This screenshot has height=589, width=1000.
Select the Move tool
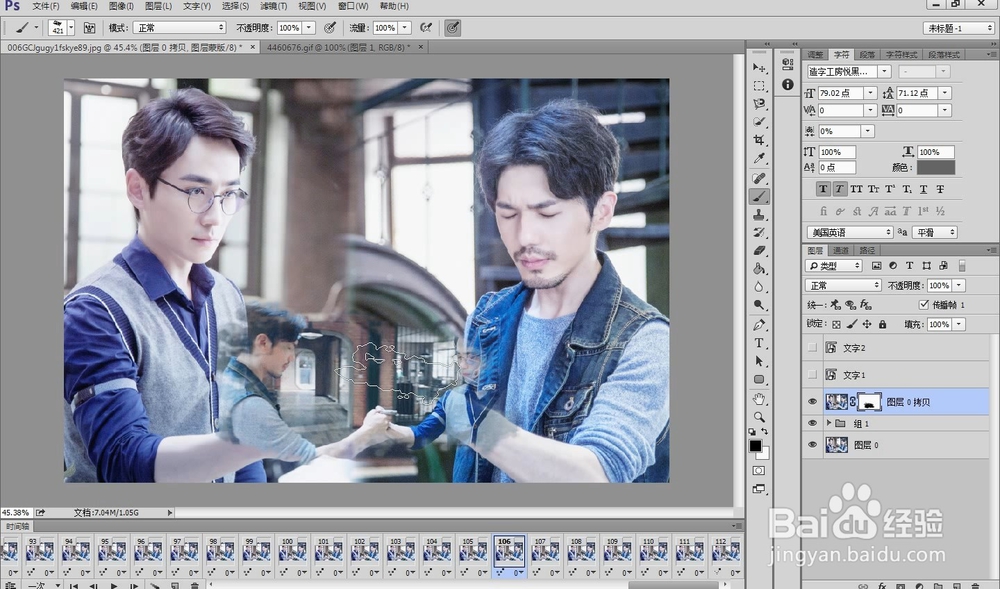point(758,68)
